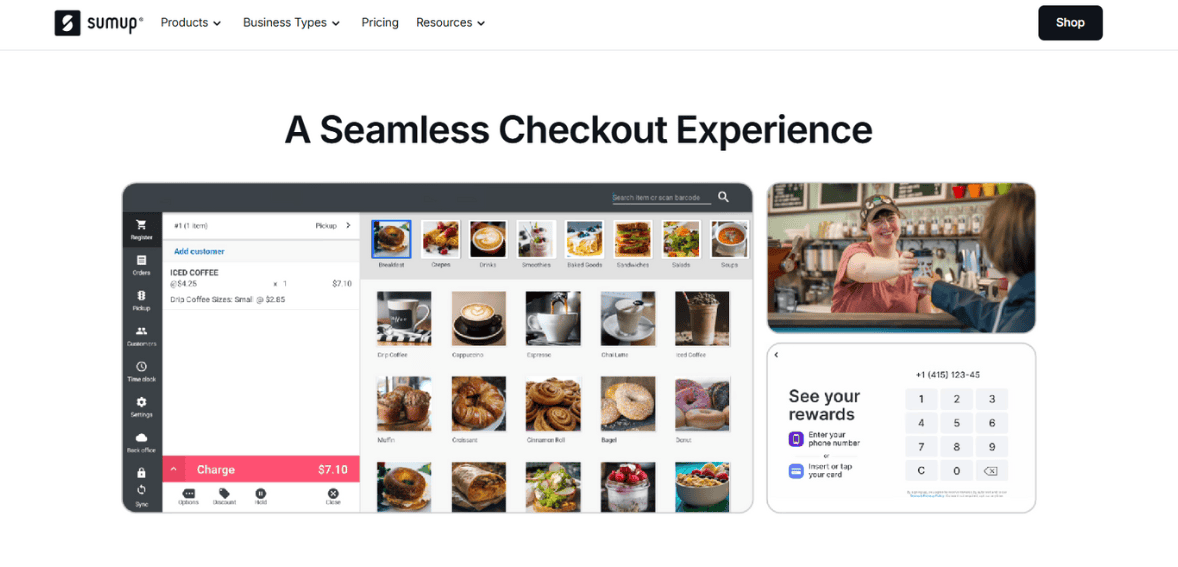The height and width of the screenshot is (567, 1178).
Task: Select the Time clock icon
Action: 141,366
